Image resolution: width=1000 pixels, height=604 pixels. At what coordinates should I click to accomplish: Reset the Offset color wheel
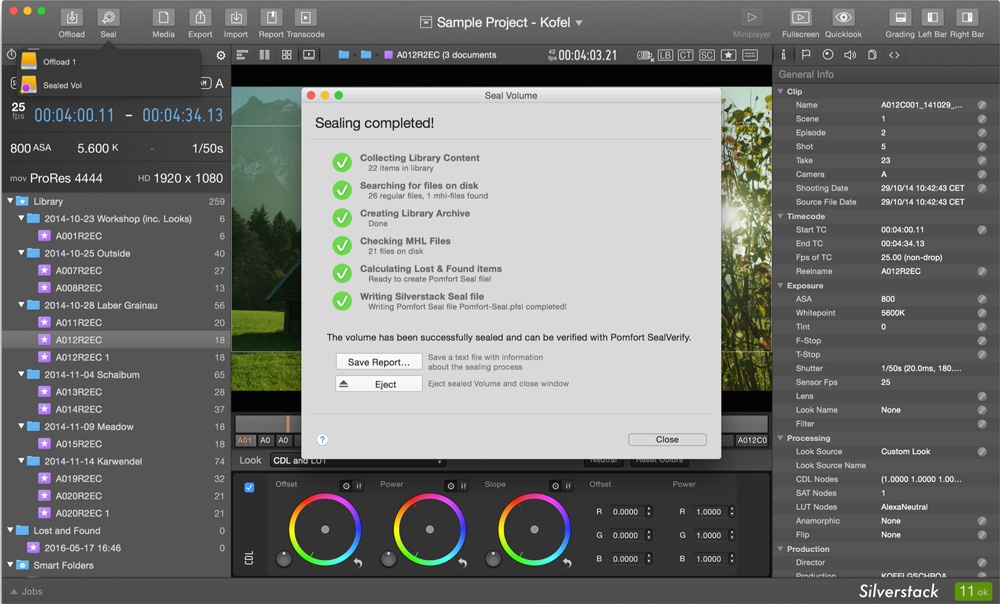point(358,563)
